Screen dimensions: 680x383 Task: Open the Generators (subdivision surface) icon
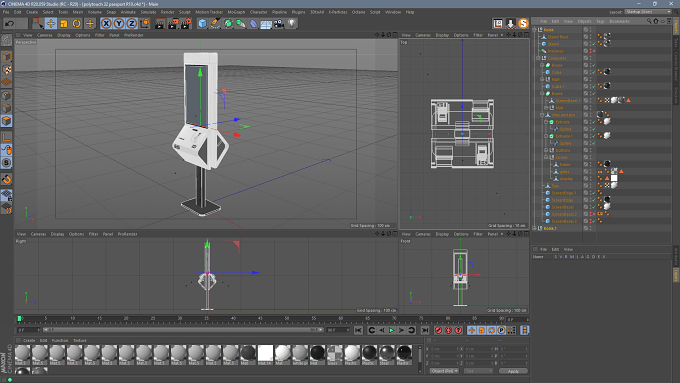228,23
